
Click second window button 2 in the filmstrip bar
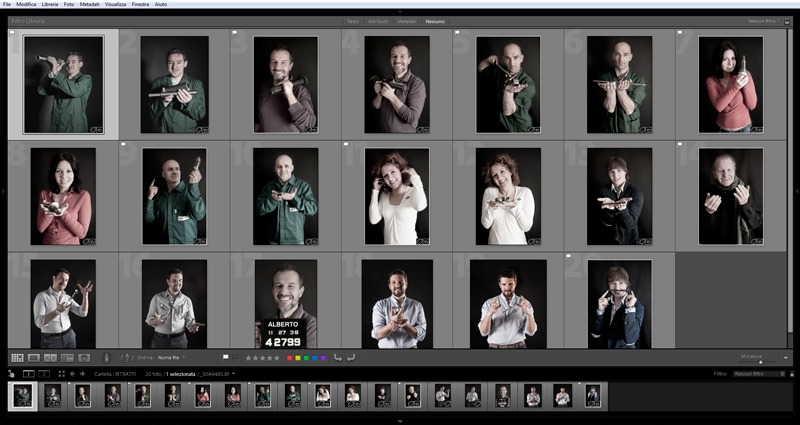(x=44, y=373)
